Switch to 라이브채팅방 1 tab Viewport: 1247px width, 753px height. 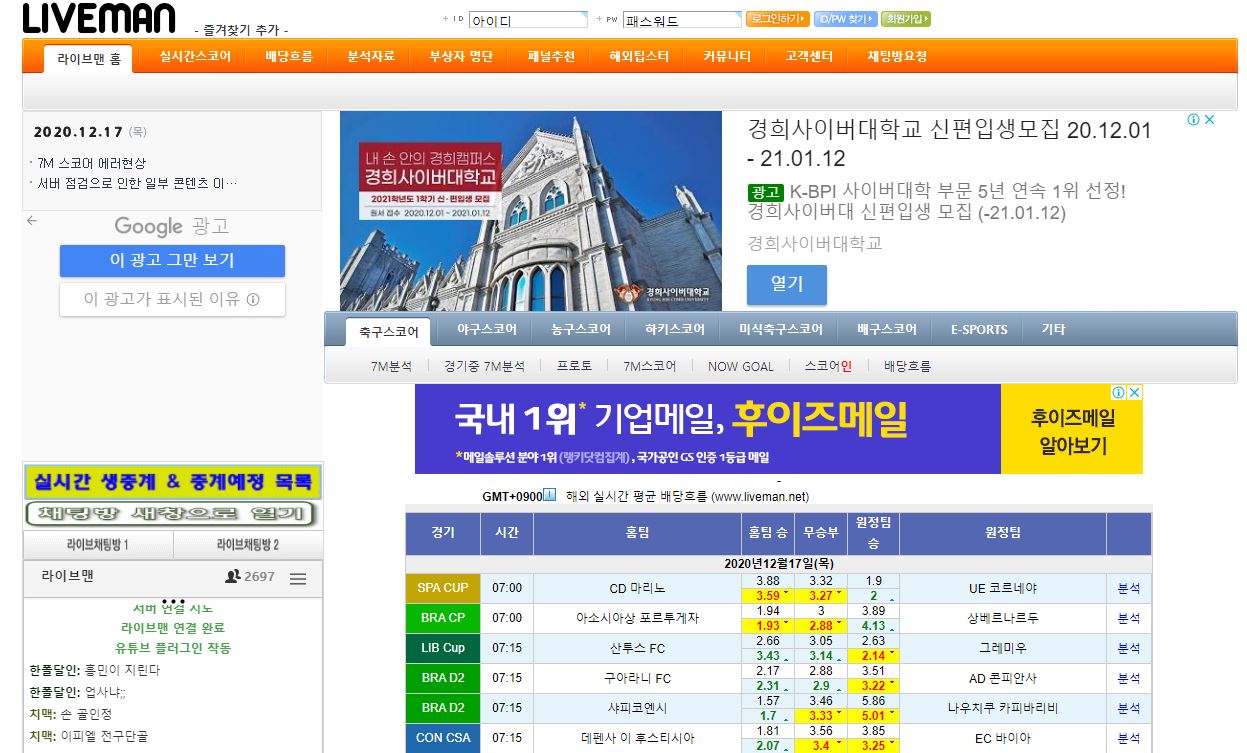click(98, 545)
